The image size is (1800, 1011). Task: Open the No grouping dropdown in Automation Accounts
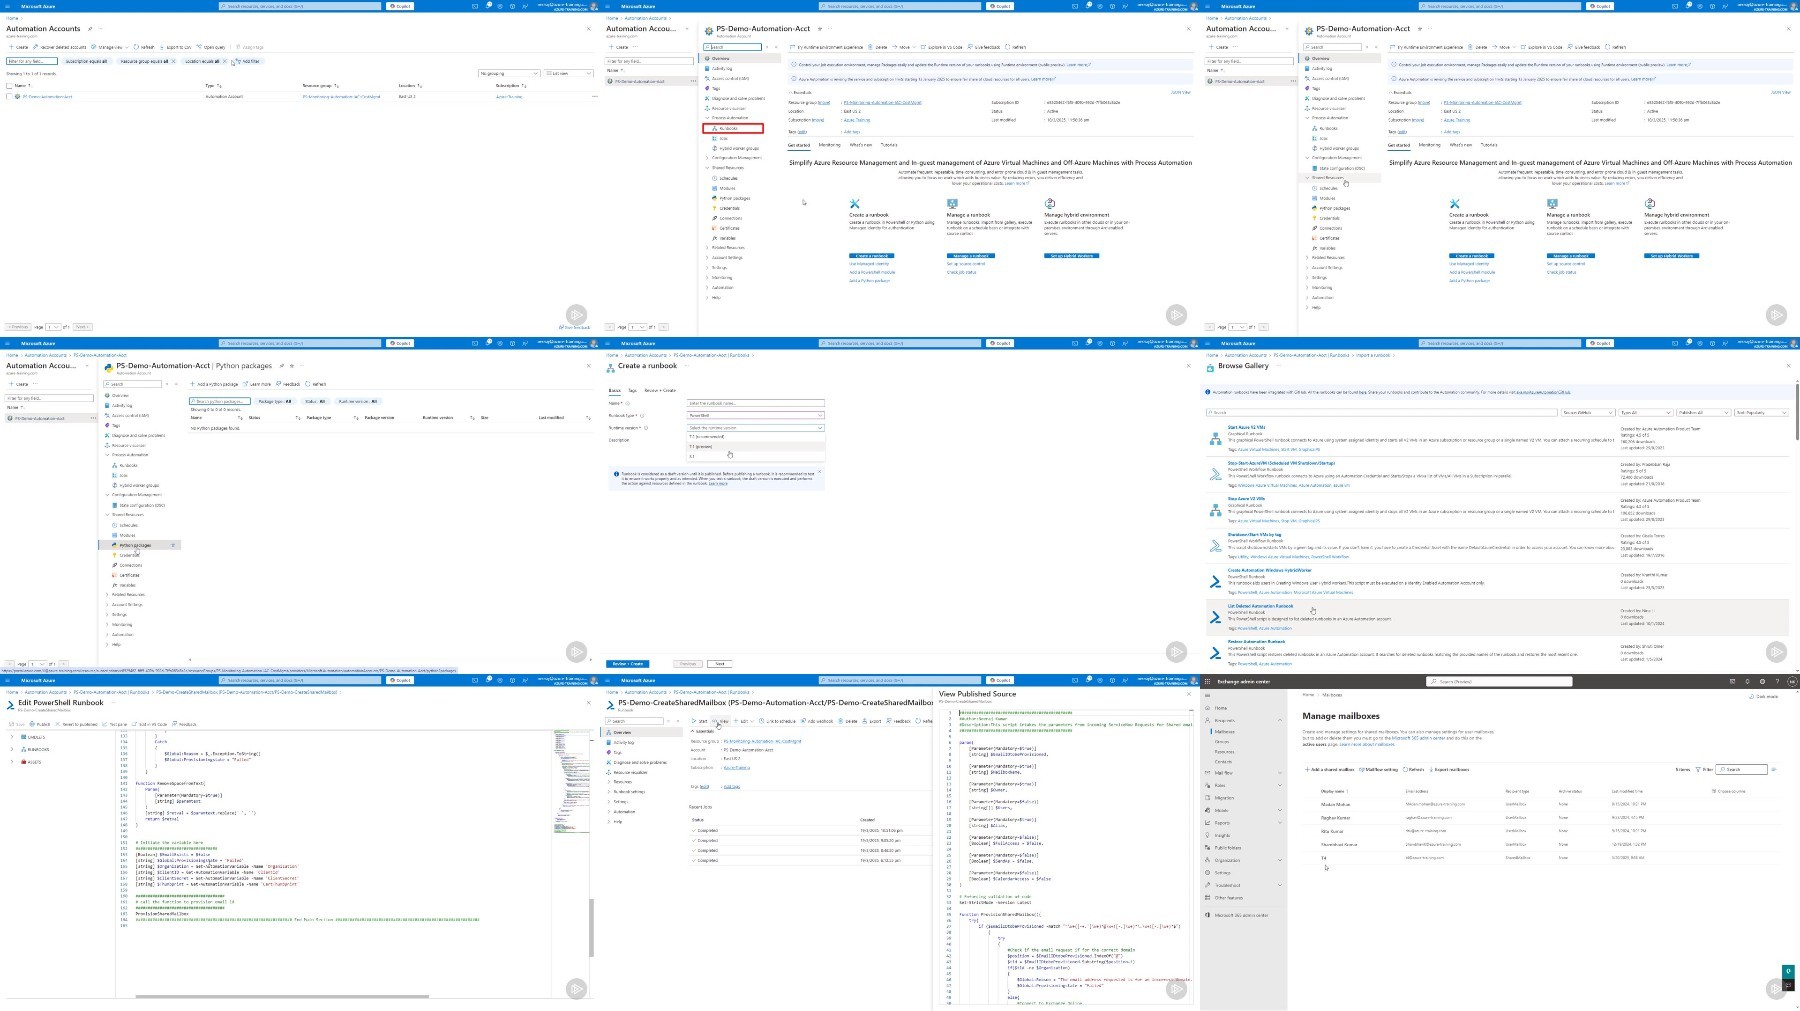509,73
